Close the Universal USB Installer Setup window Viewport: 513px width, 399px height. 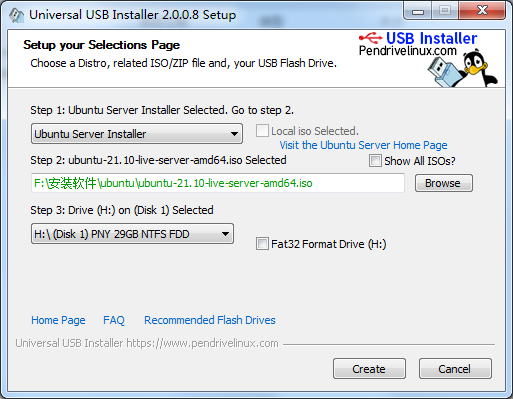click(482, 11)
